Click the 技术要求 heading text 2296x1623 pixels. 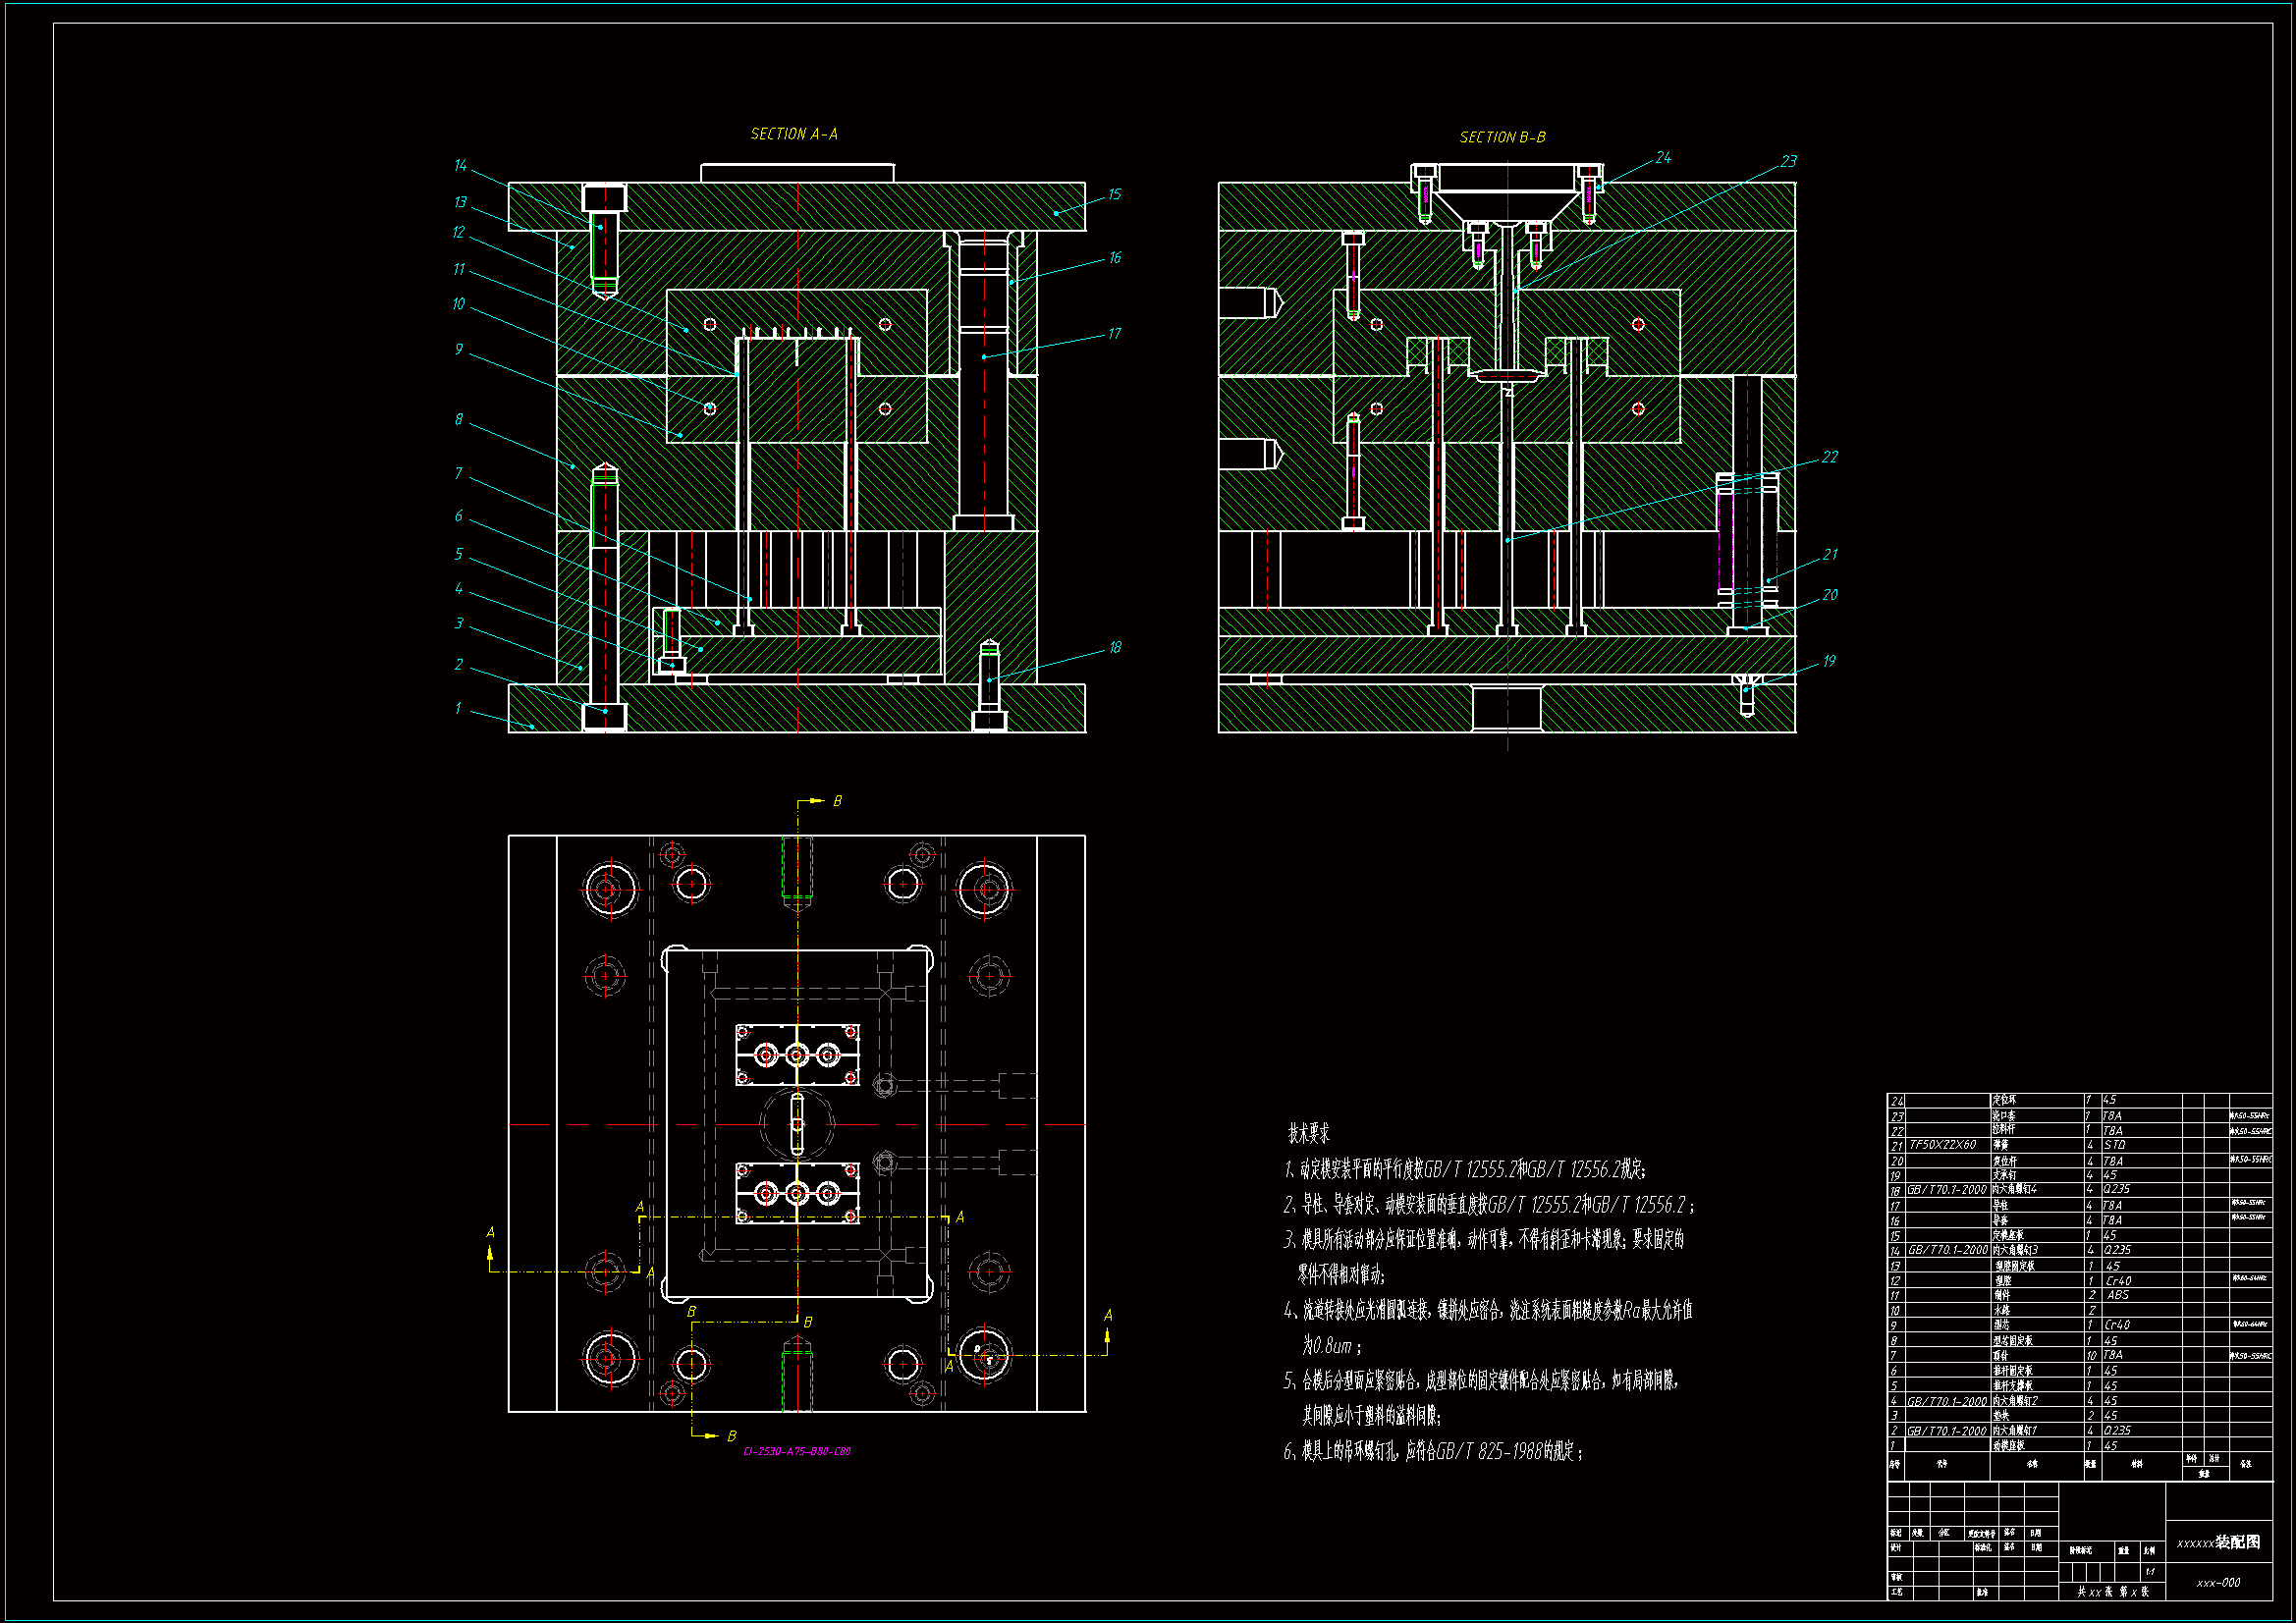(x=1308, y=1133)
